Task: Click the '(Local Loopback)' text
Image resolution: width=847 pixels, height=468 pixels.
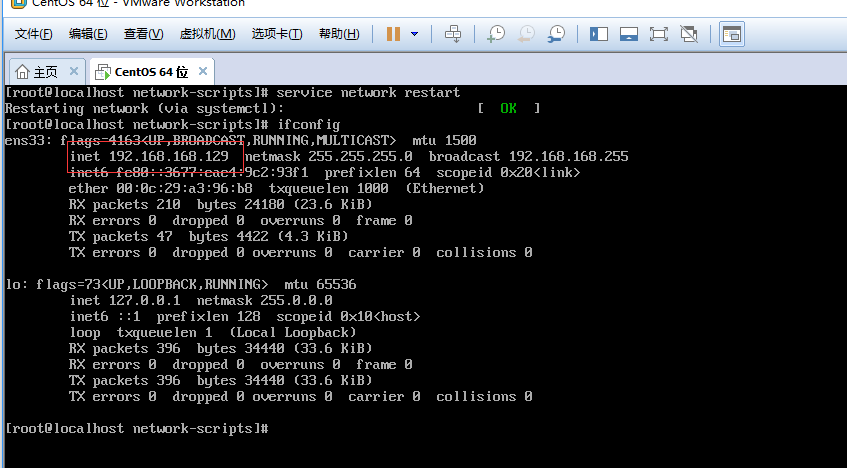Action: point(293,332)
